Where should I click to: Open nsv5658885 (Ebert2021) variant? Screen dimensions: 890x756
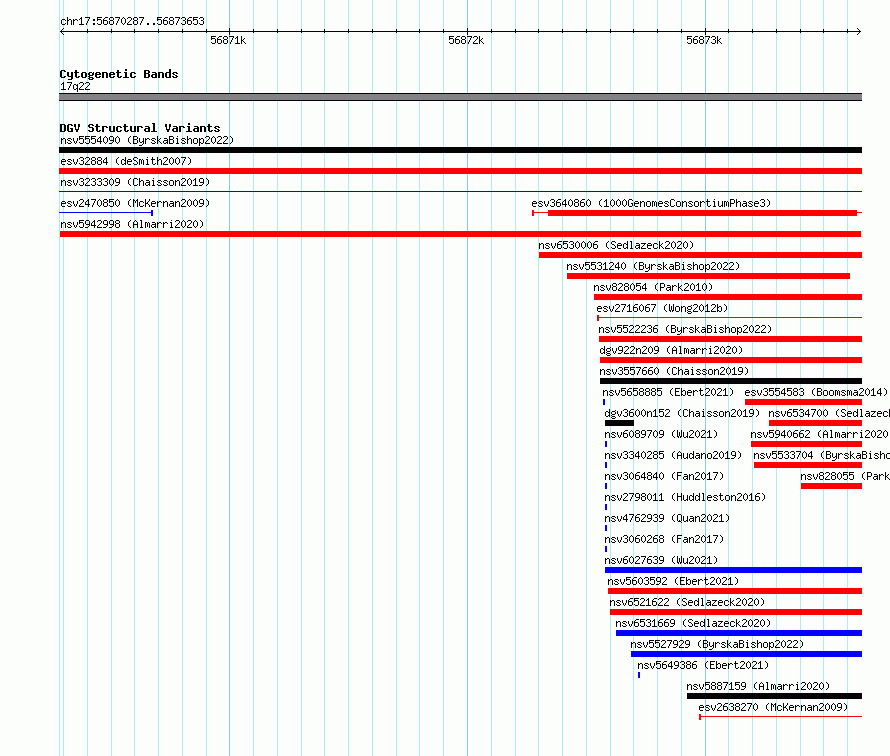tap(668, 392)
